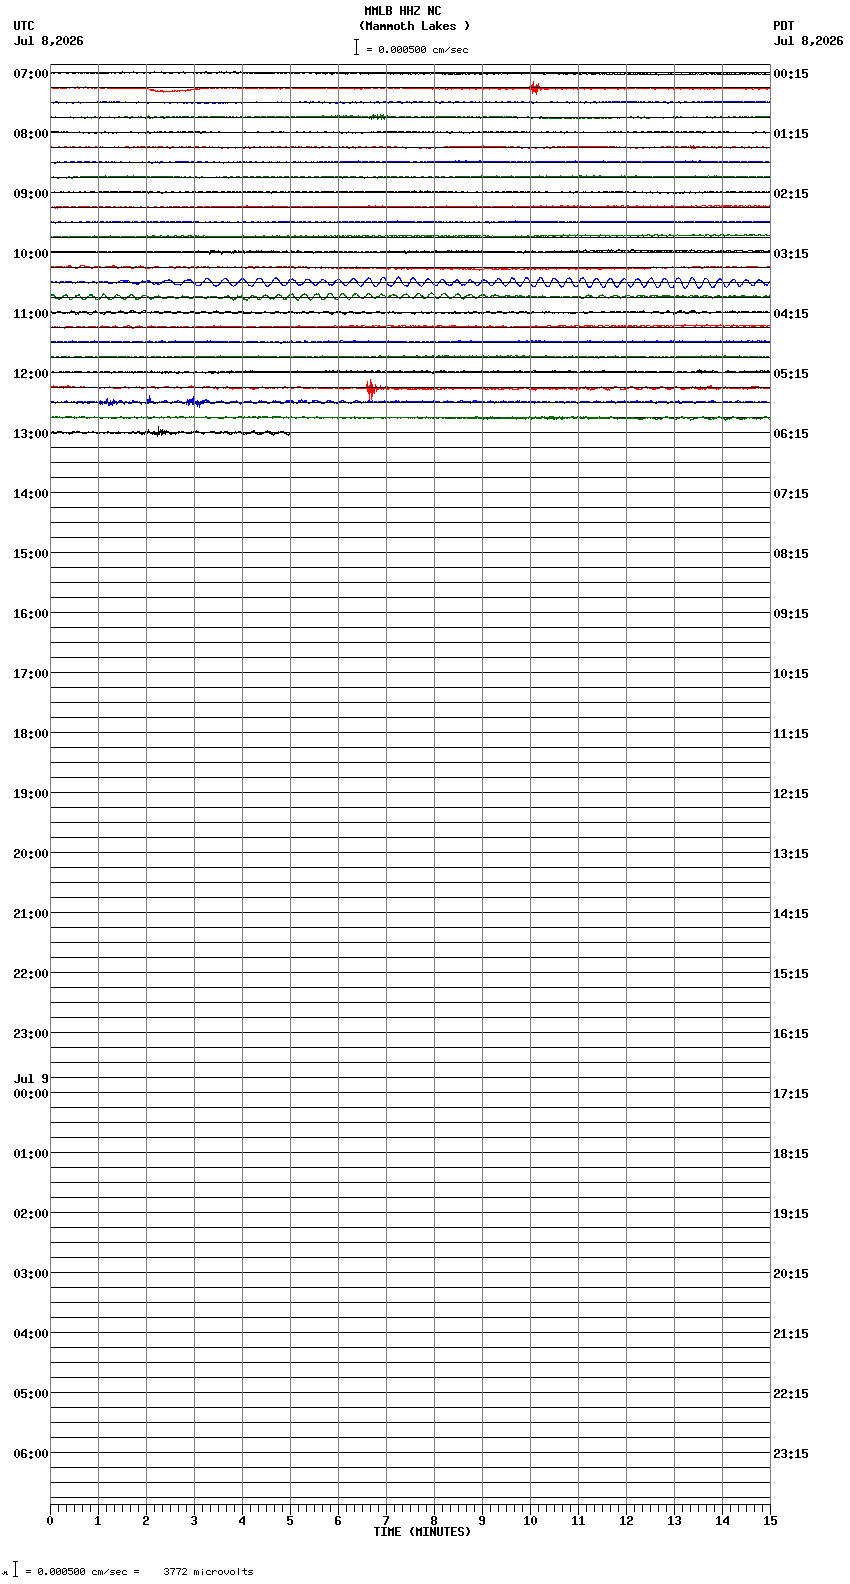Click the top scale bar symbol

356,47
